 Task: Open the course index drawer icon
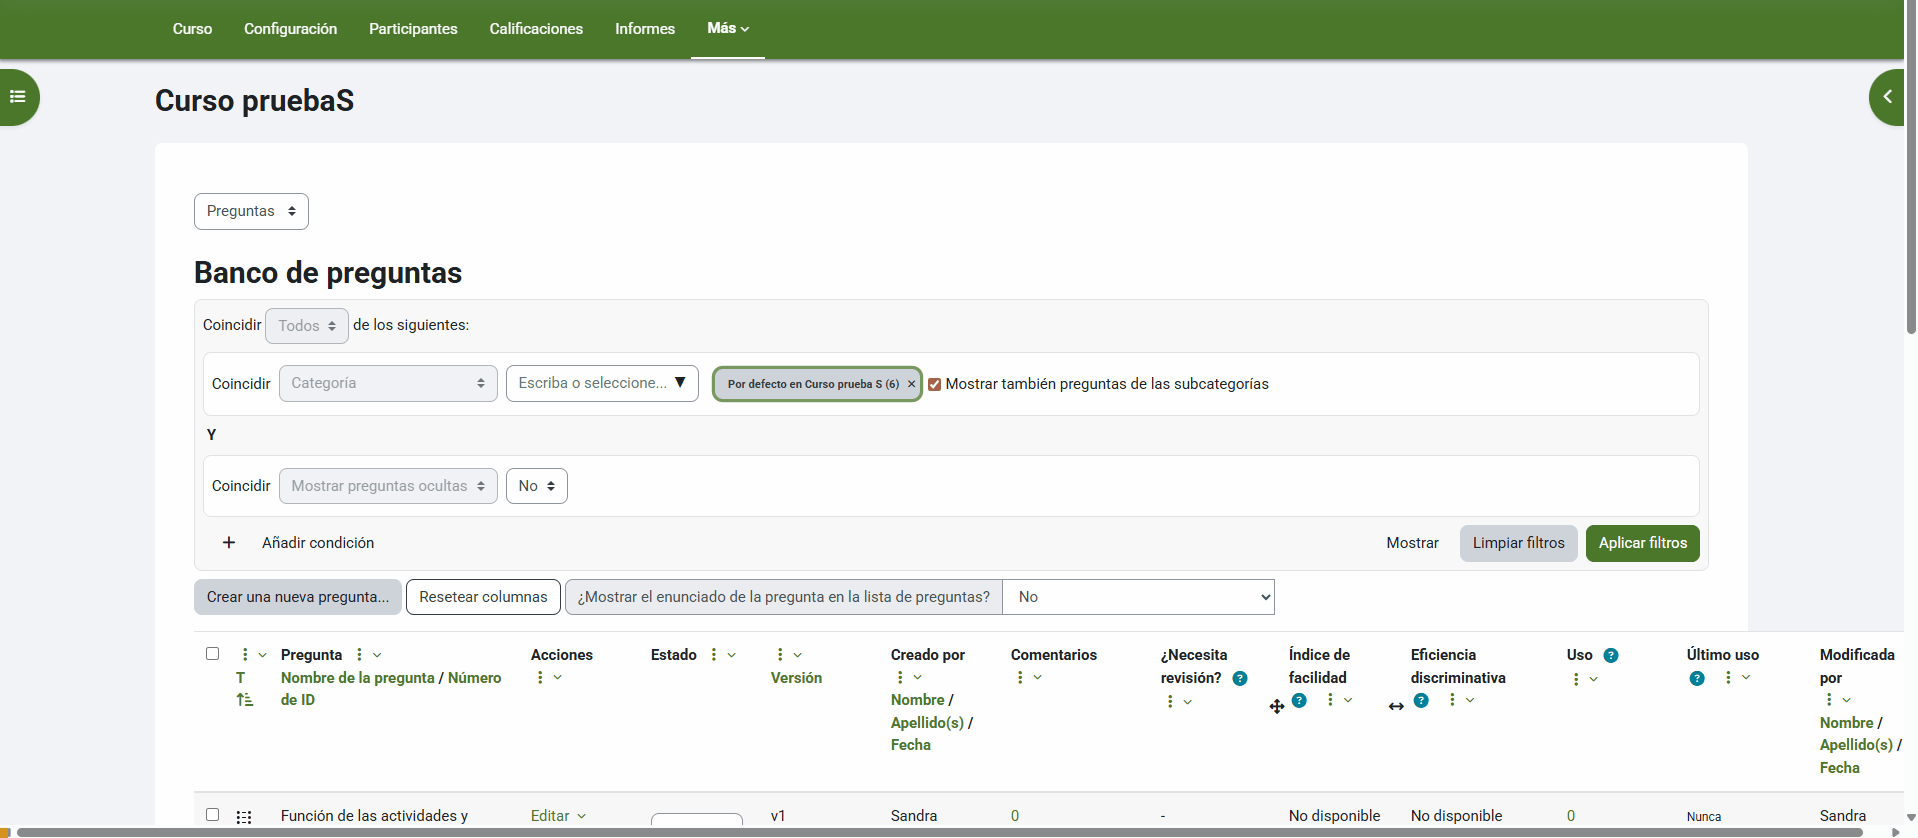pyautogui.click(x=18, y=97)
